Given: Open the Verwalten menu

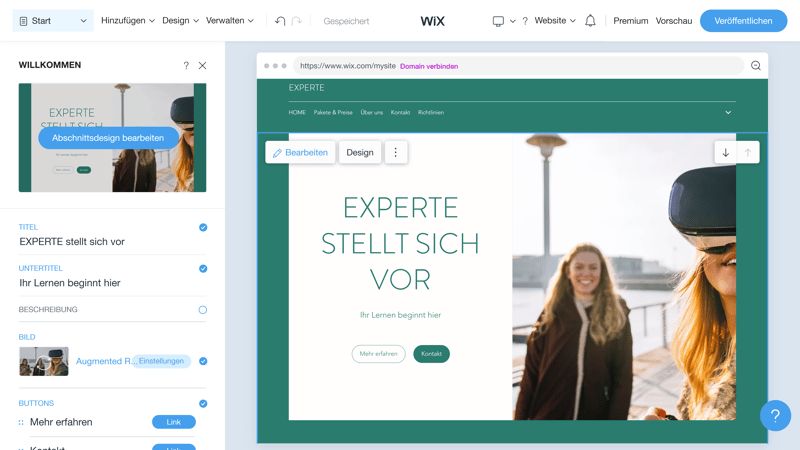Looking at the screenshot, I should 230,20.
